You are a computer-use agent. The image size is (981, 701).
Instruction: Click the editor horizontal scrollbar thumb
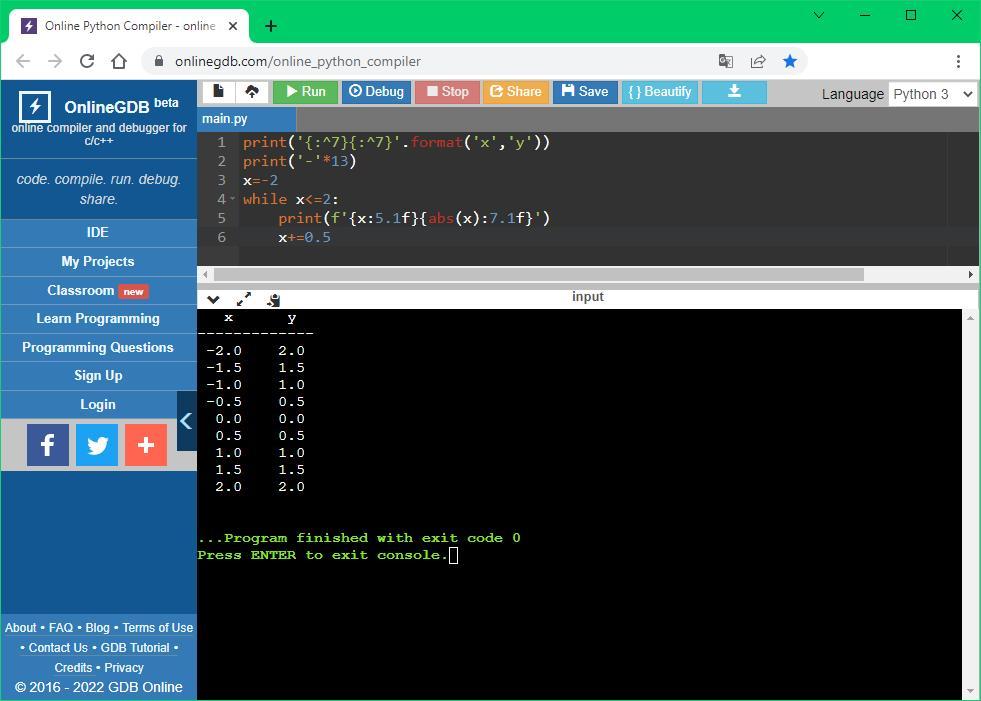[539, 274]
